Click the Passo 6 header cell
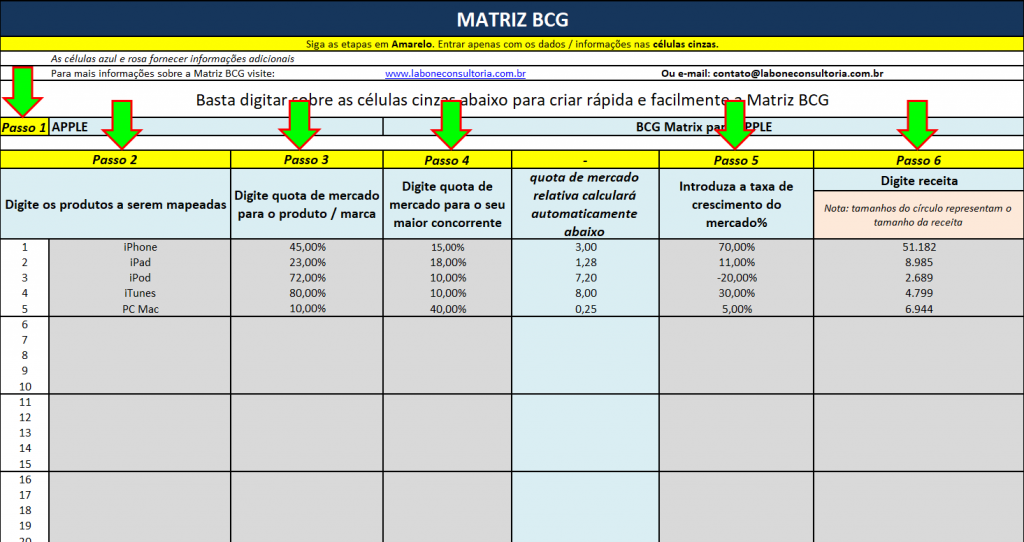Screen dimensions: 1024x542 pyautogui.click(x=918, y=160)
